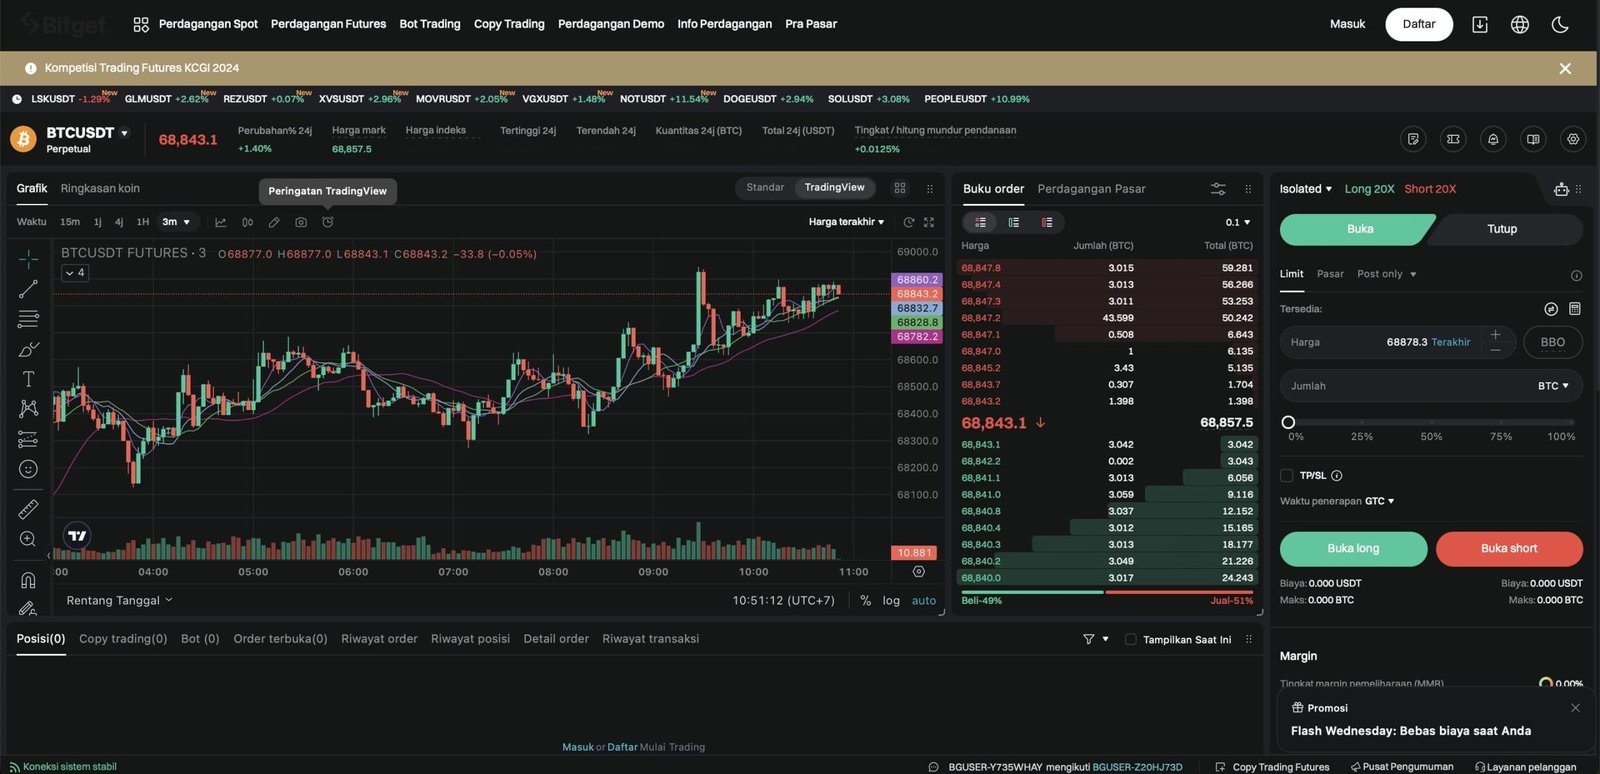Click the TradingView alert clock icon

tap(328, 222)
